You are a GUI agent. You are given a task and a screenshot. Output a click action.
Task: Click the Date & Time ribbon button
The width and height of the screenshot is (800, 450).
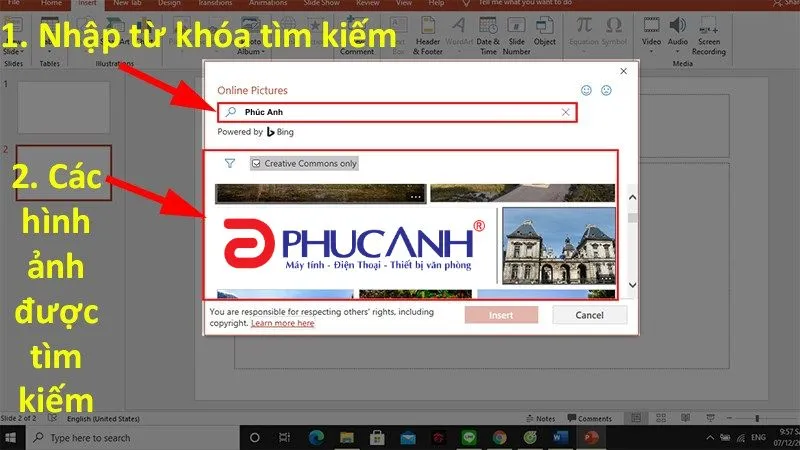(488, 36)
